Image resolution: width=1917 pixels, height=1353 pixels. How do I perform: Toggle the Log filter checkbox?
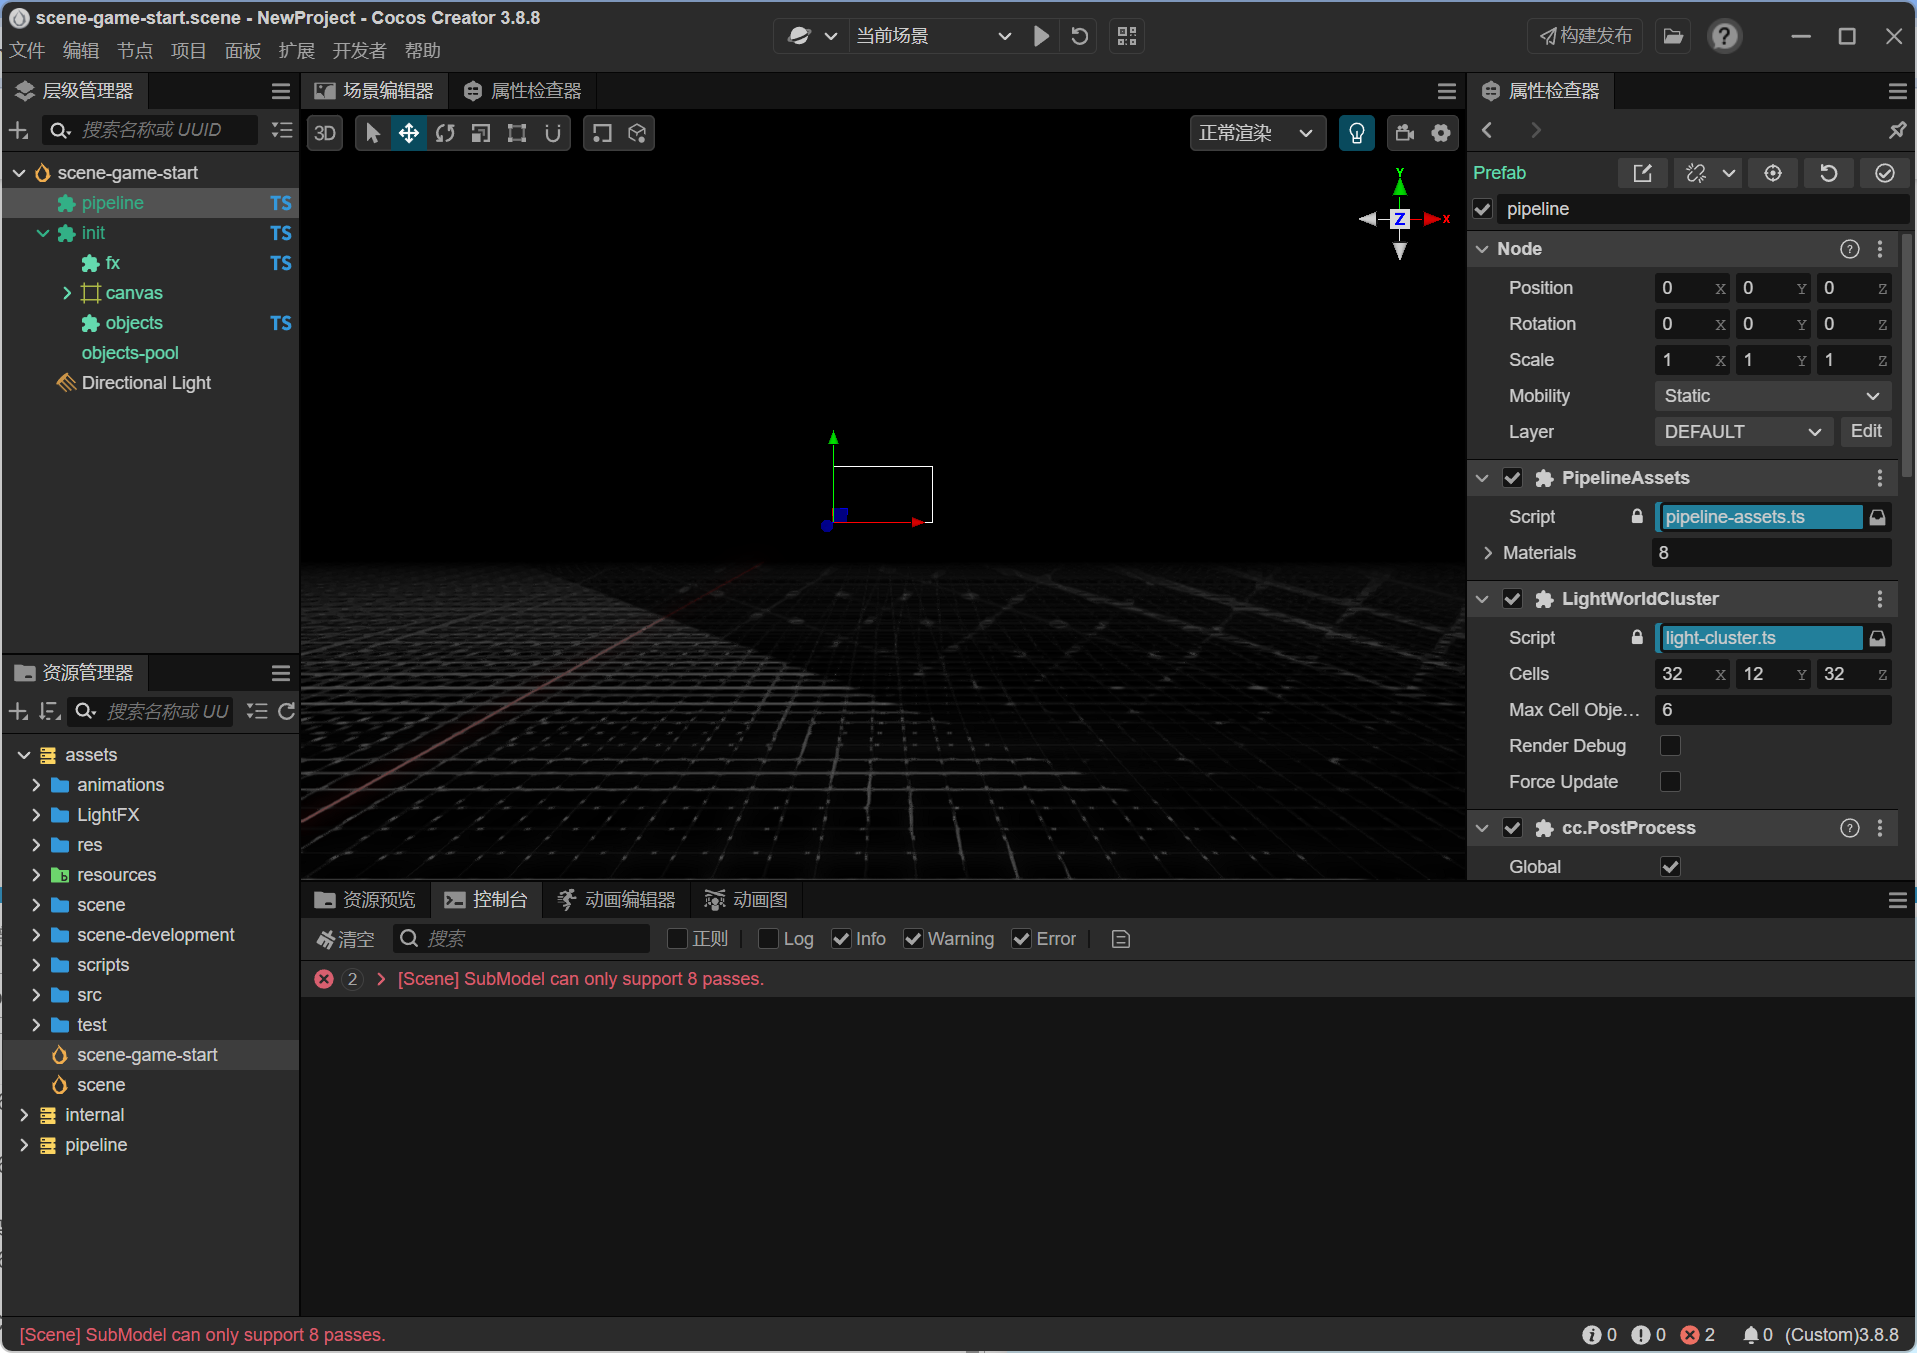(768, 939)
